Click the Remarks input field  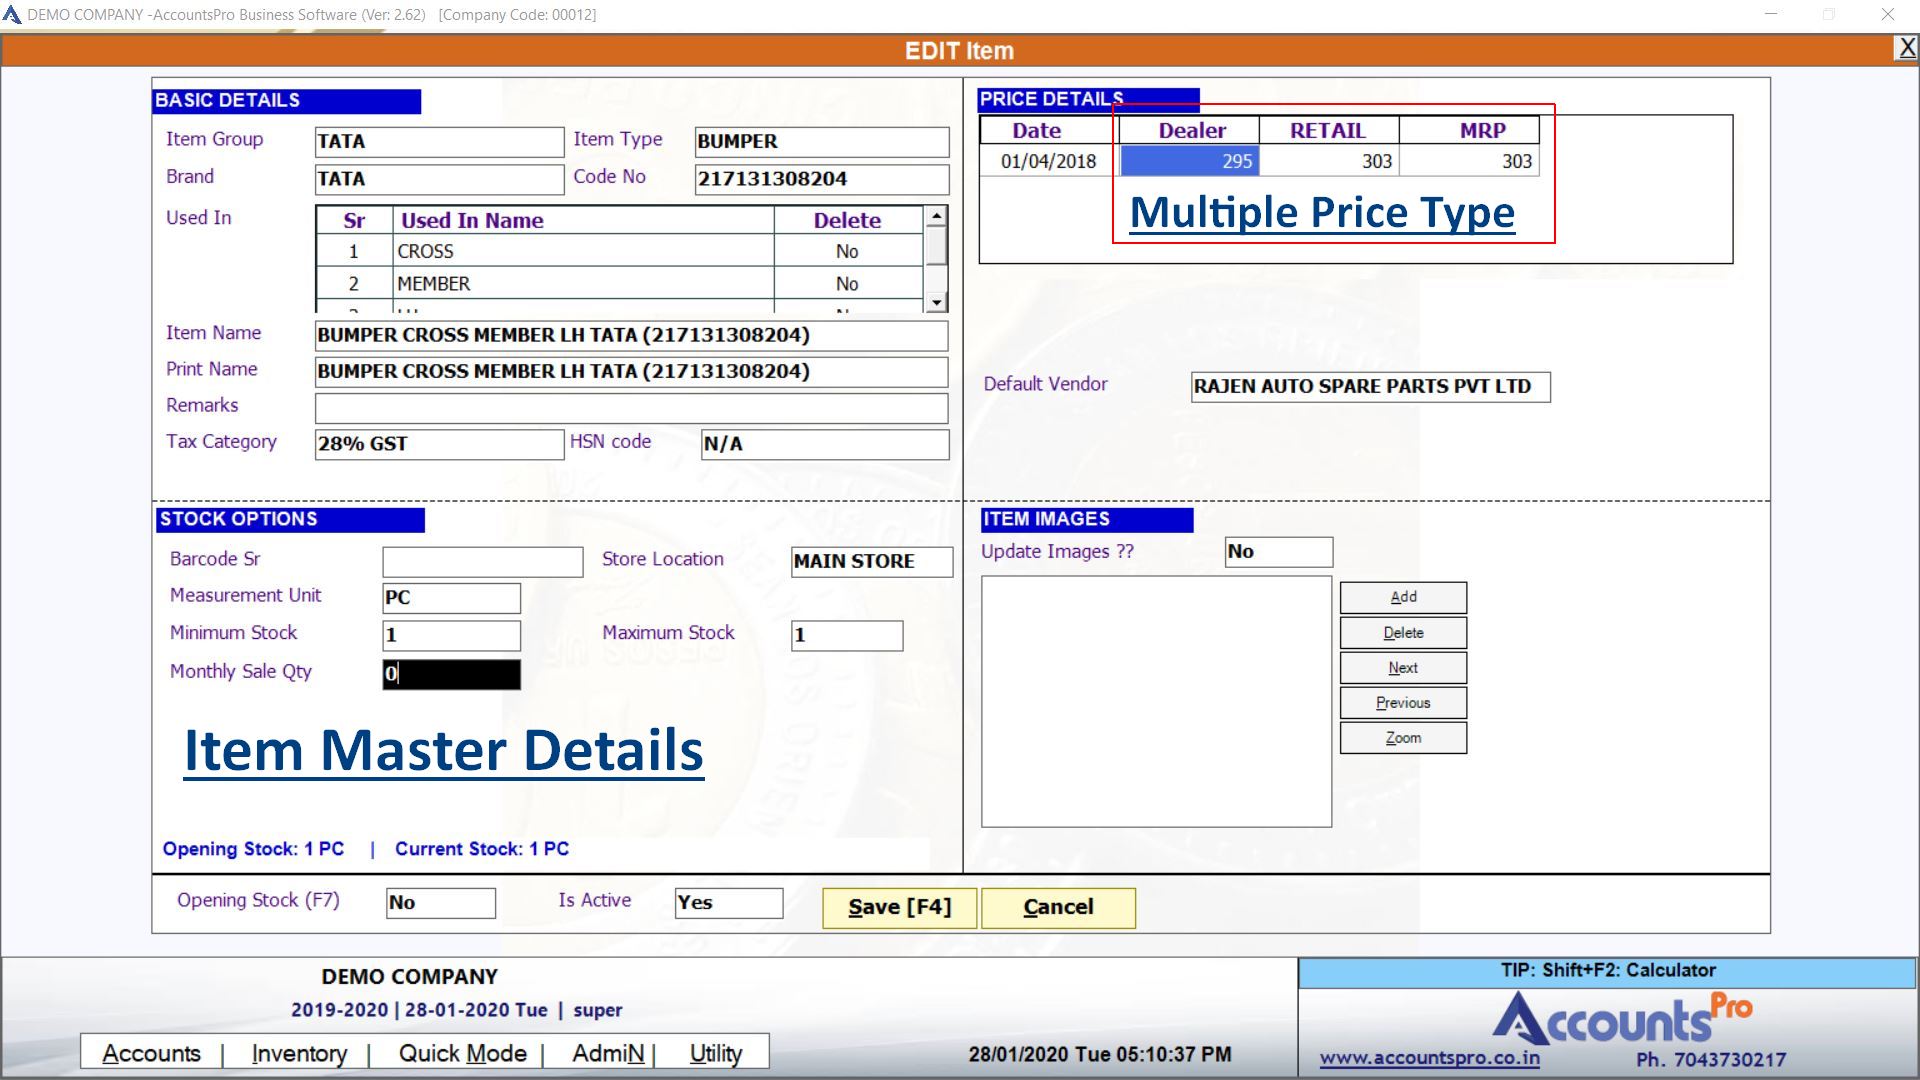coord(631,408)
